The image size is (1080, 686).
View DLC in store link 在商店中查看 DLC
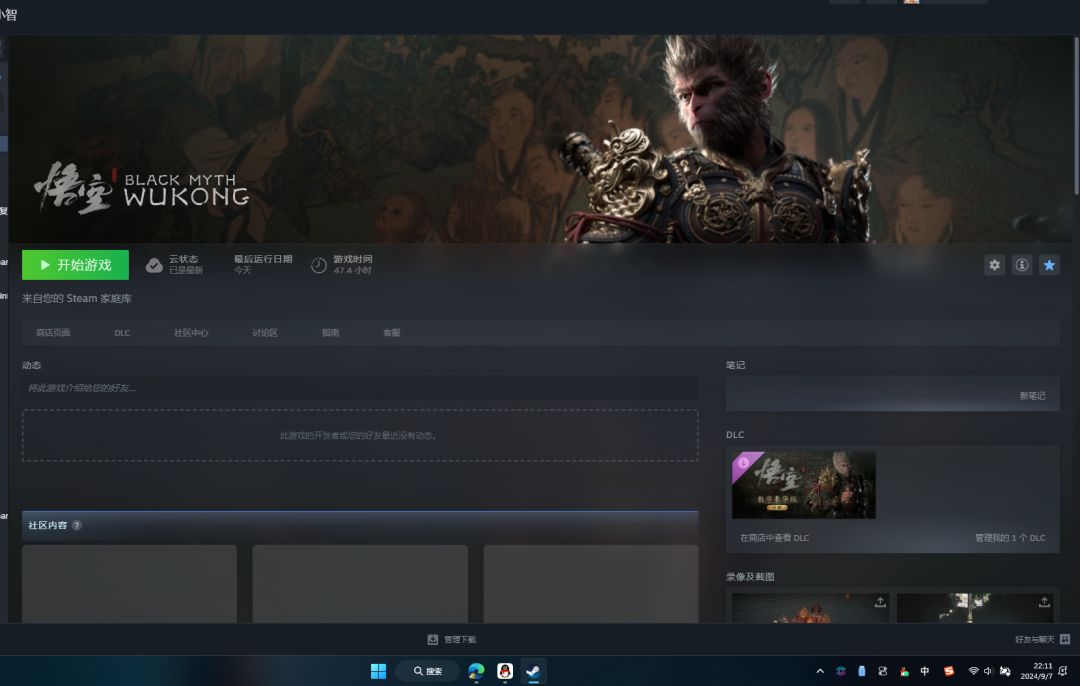pyautogui.click(x=774, y=538)
